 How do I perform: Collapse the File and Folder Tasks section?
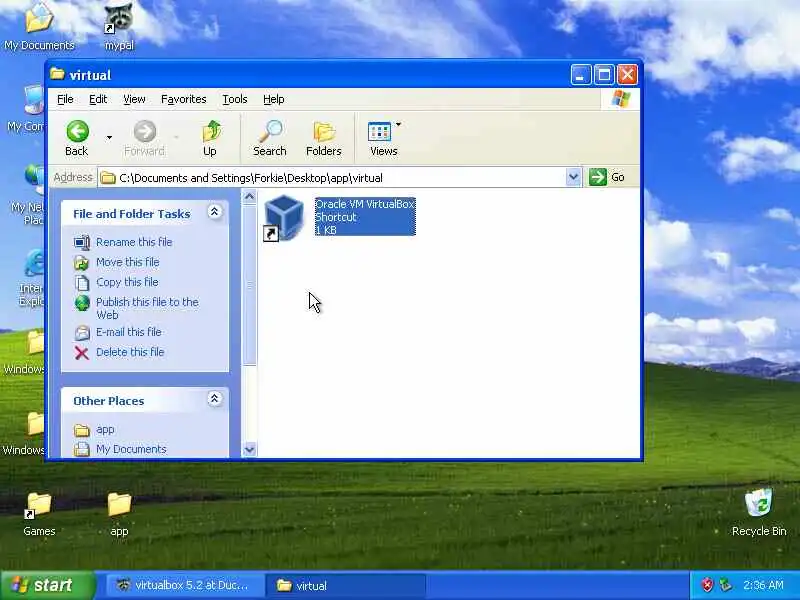pyautogui.click(x=214, y=212)
